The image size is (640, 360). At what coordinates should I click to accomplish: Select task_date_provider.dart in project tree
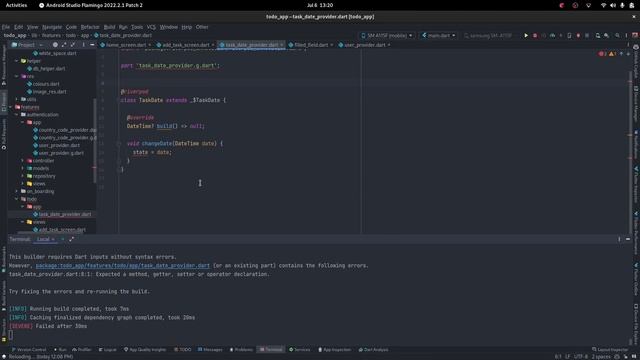[62, 214]
